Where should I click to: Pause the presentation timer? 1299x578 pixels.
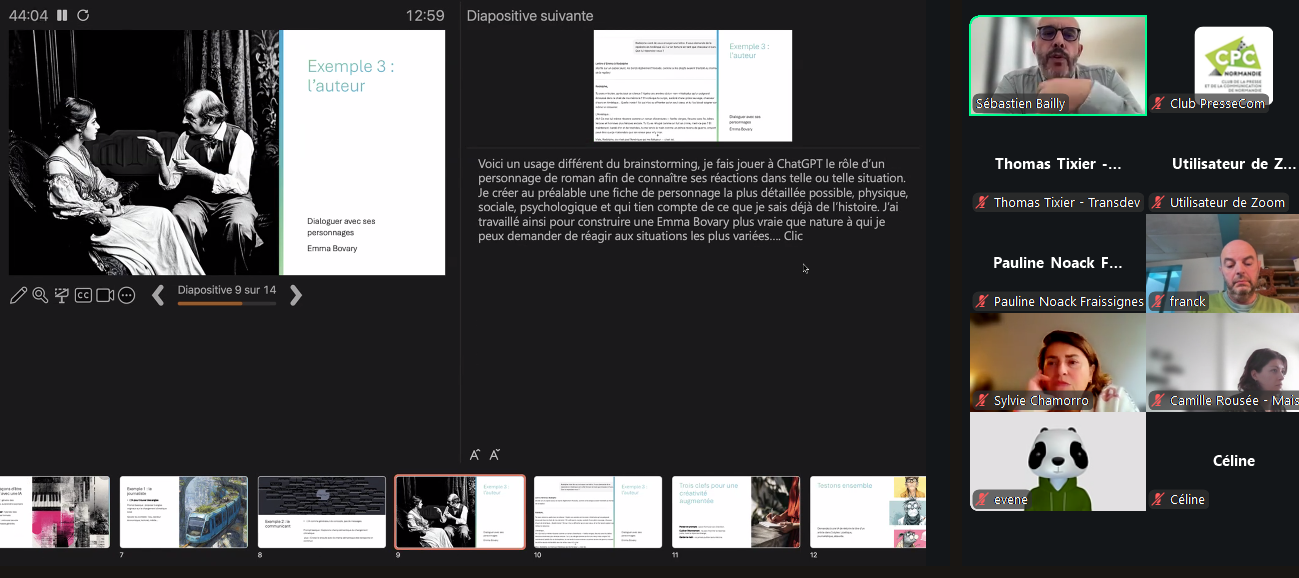(62, 15)
